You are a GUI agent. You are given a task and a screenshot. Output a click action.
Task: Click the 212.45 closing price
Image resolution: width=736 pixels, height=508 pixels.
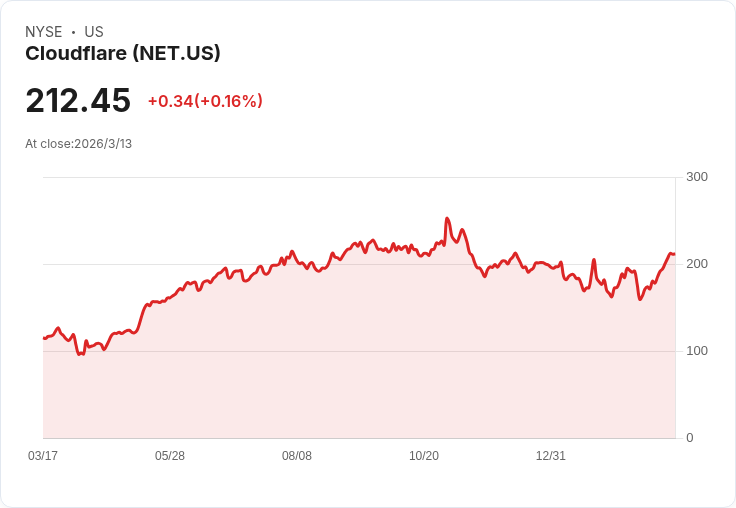(x=78, y=101)
